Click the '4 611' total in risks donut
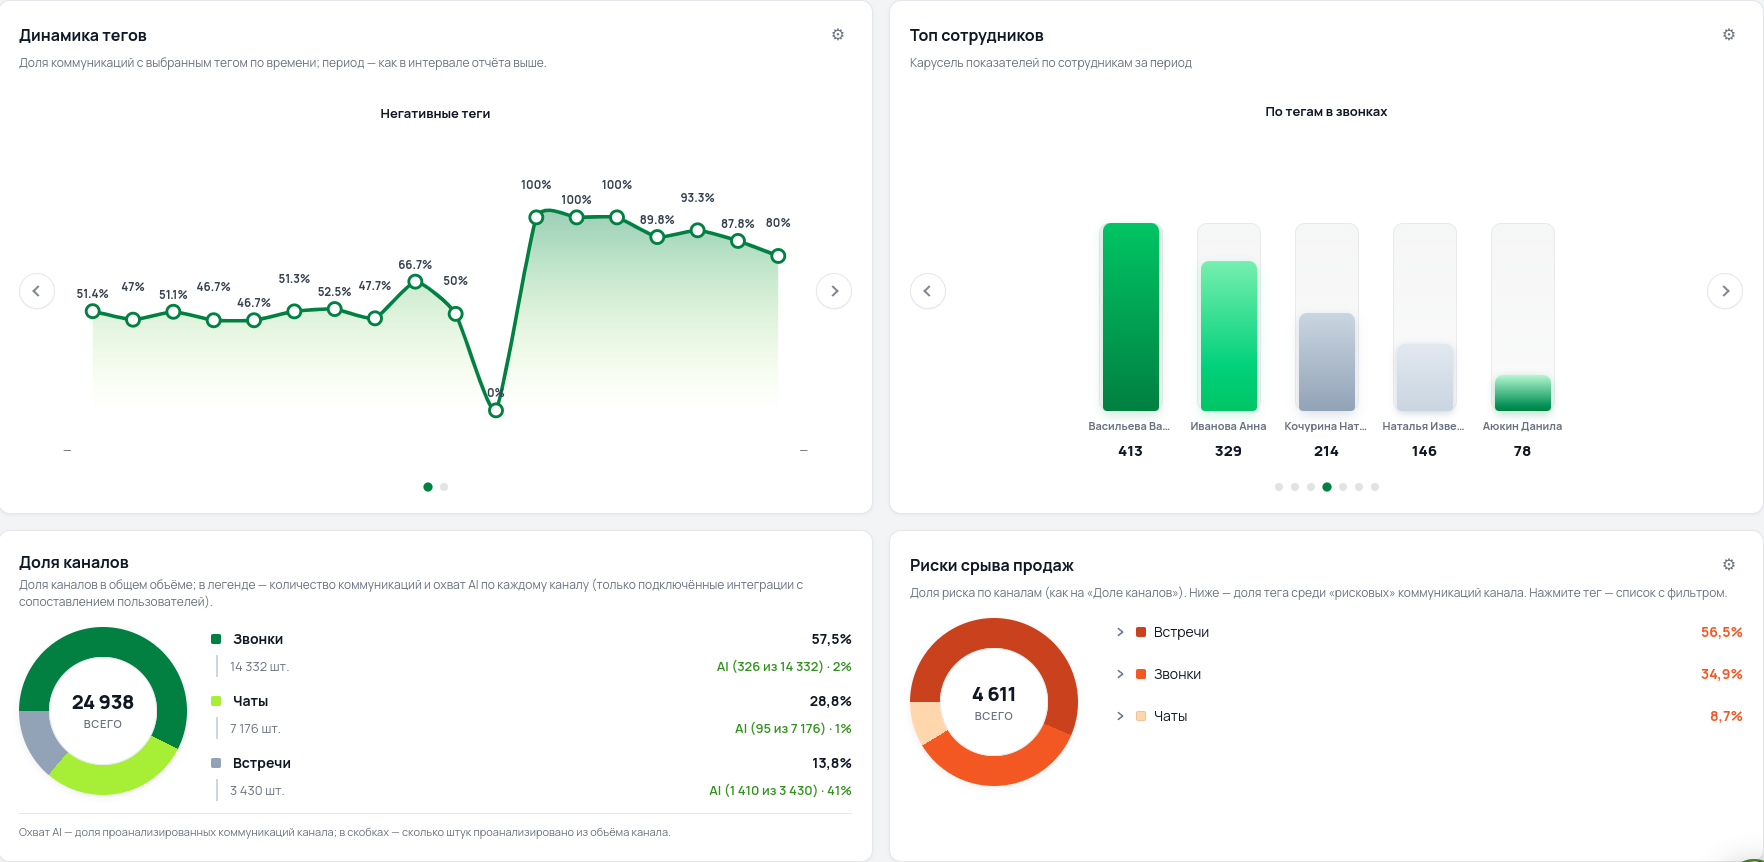This screenshot has height=862, width=1764. click(994, 694)
